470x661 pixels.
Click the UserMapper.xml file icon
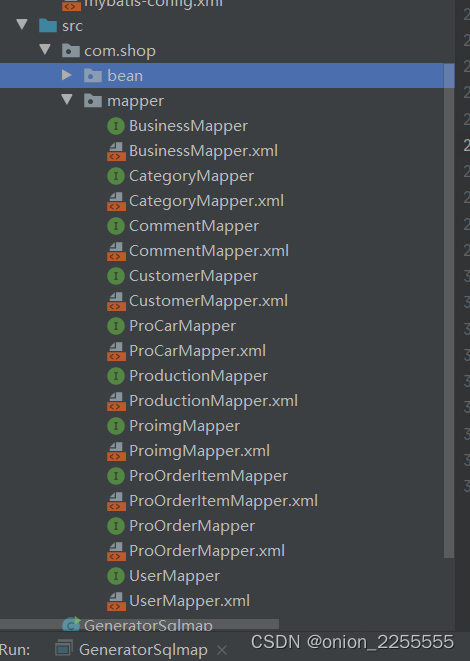tap(116, 601)
